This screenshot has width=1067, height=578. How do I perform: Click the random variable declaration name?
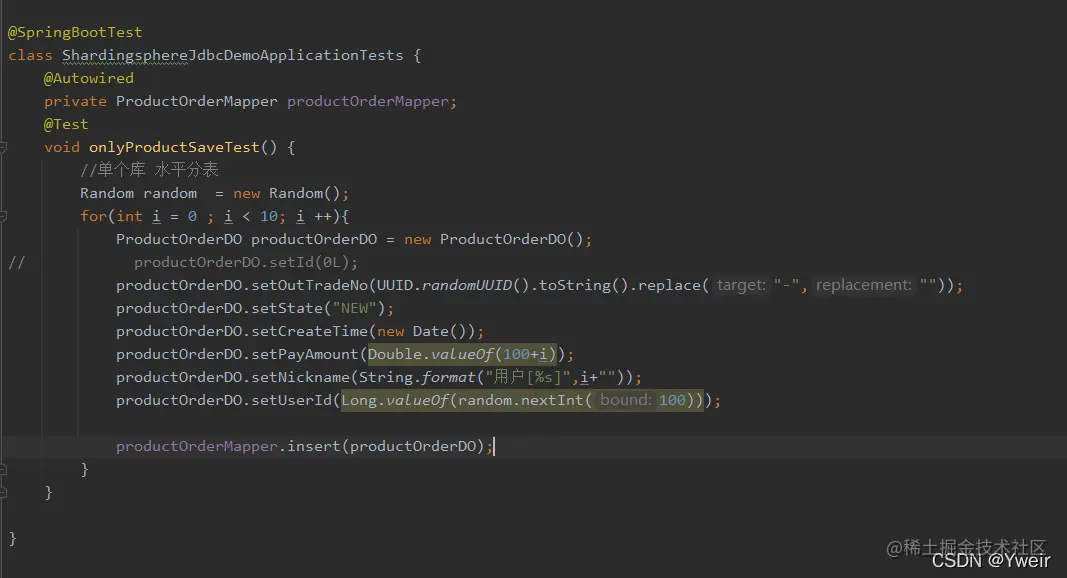170,193
